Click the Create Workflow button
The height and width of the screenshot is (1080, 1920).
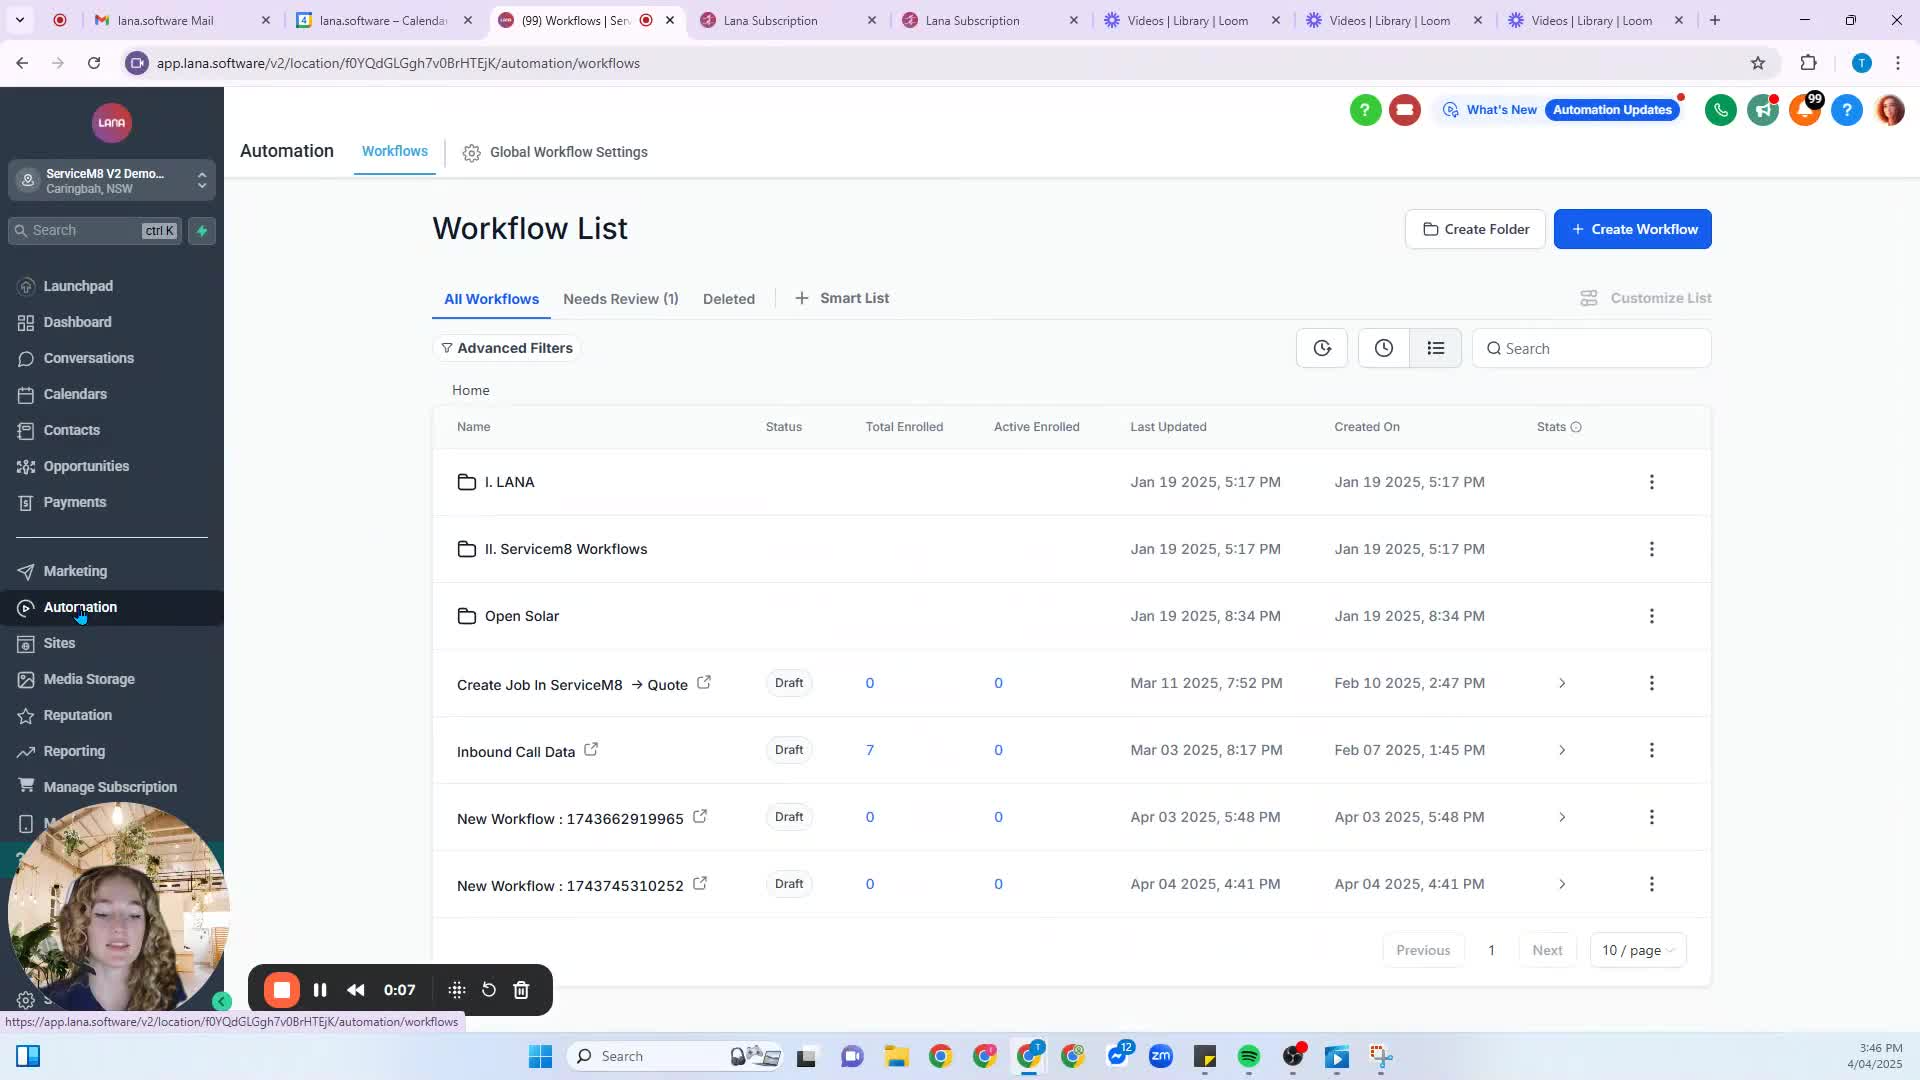[1633, 229]
